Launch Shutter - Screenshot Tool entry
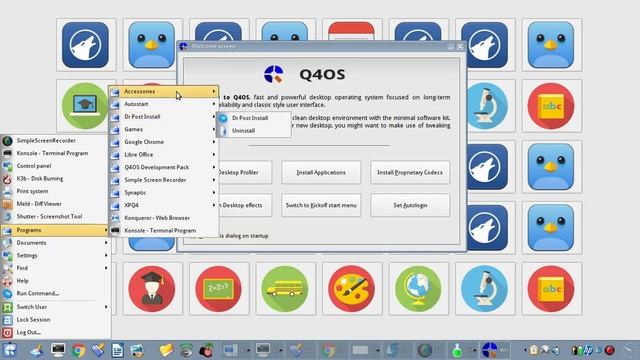Viewport: 640px width, 360px height. (55, 216)
